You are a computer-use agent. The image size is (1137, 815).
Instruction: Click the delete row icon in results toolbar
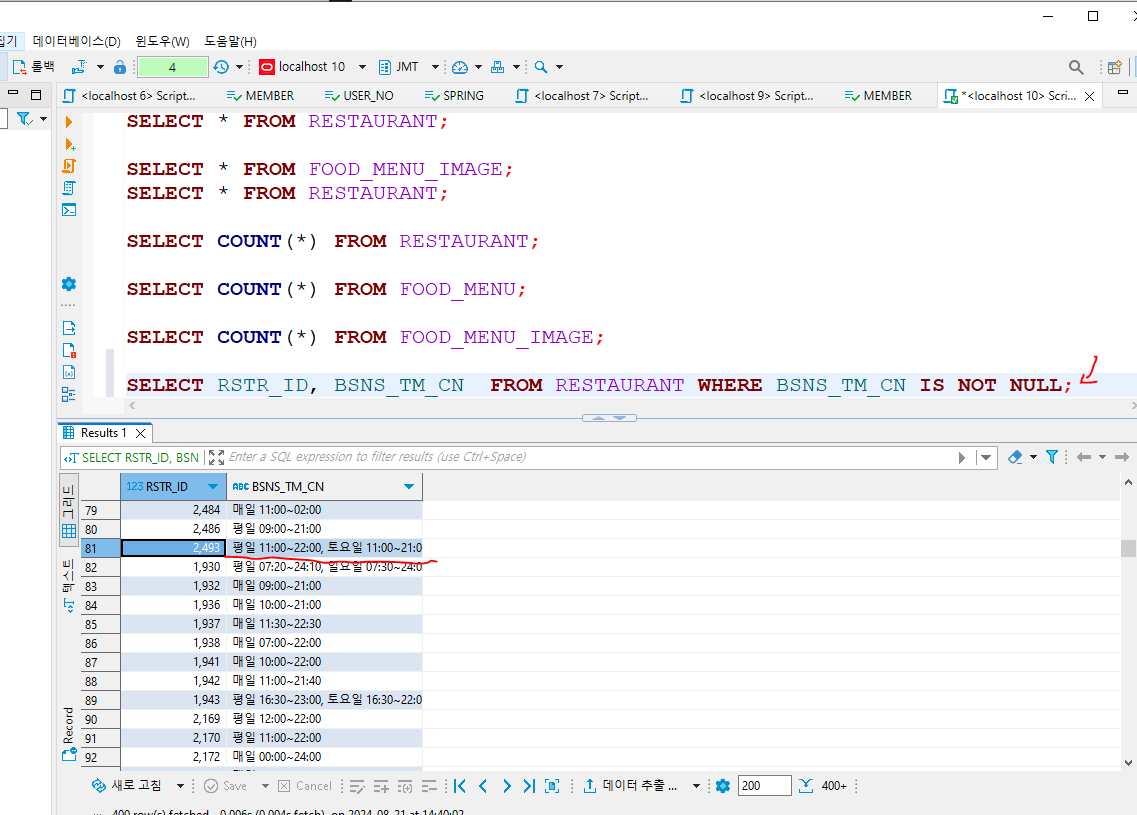pos(429,786)
